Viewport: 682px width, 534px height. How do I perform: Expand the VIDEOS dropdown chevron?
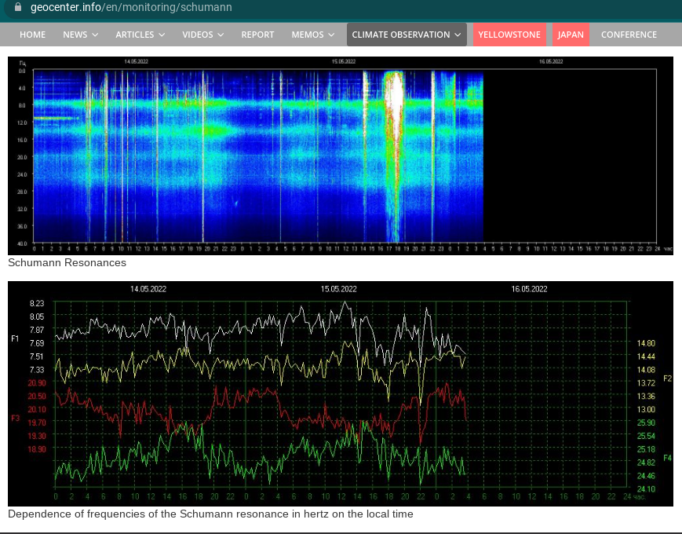[221, 35]
